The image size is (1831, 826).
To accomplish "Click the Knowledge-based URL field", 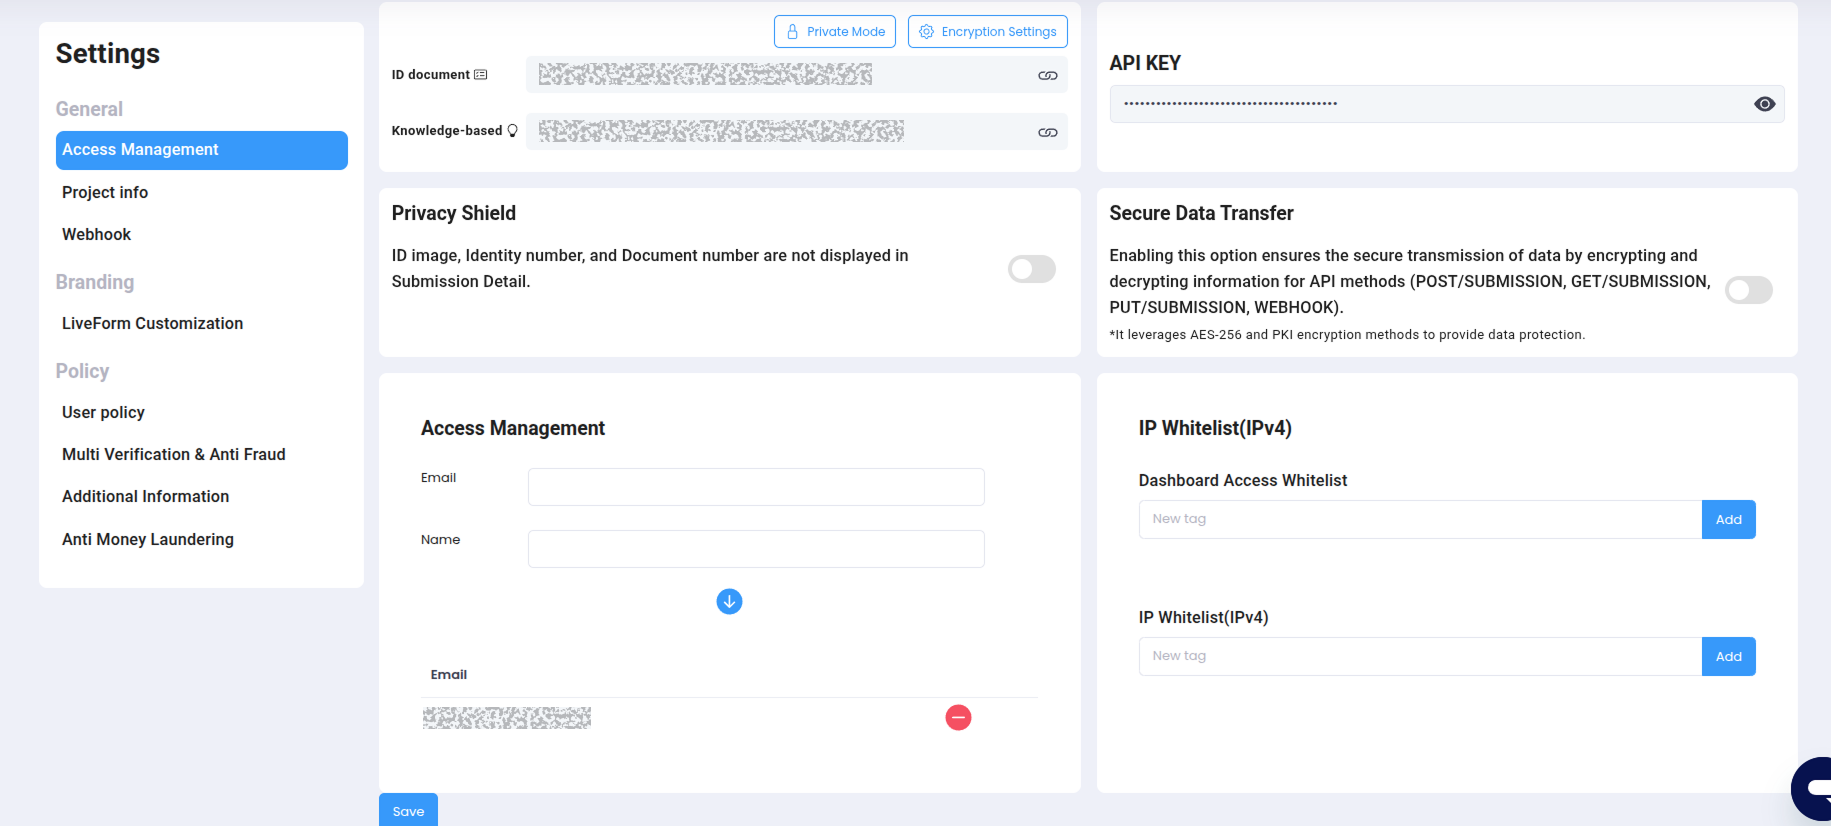I will [x=797, y=131].
